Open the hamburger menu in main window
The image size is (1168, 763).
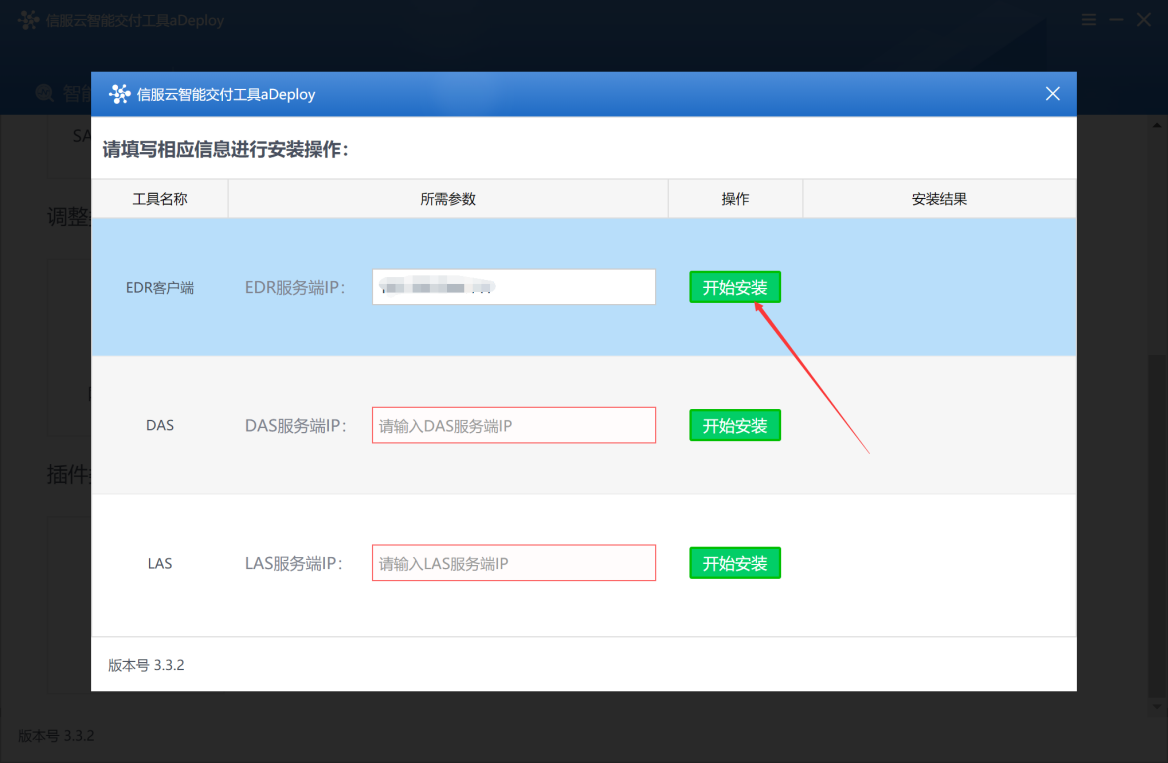click(x=1089, y=20)
